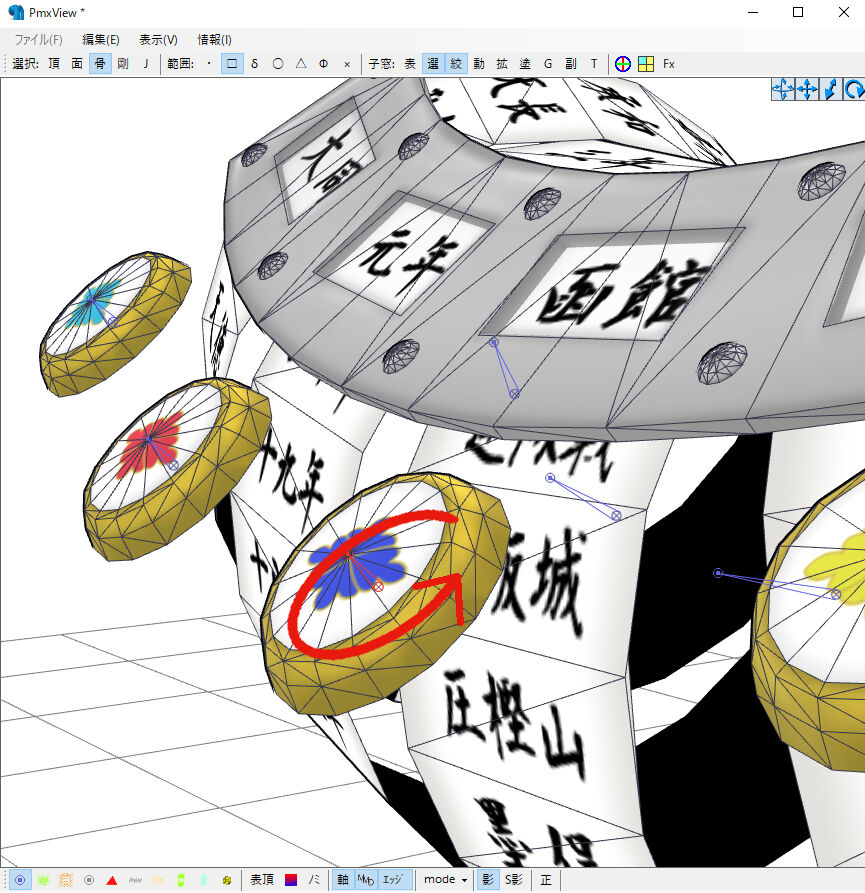Image resolution: width=865 pixels, height=893 pixels.
Task: Open the ファイル(F) menu
Action: point(38,40)
